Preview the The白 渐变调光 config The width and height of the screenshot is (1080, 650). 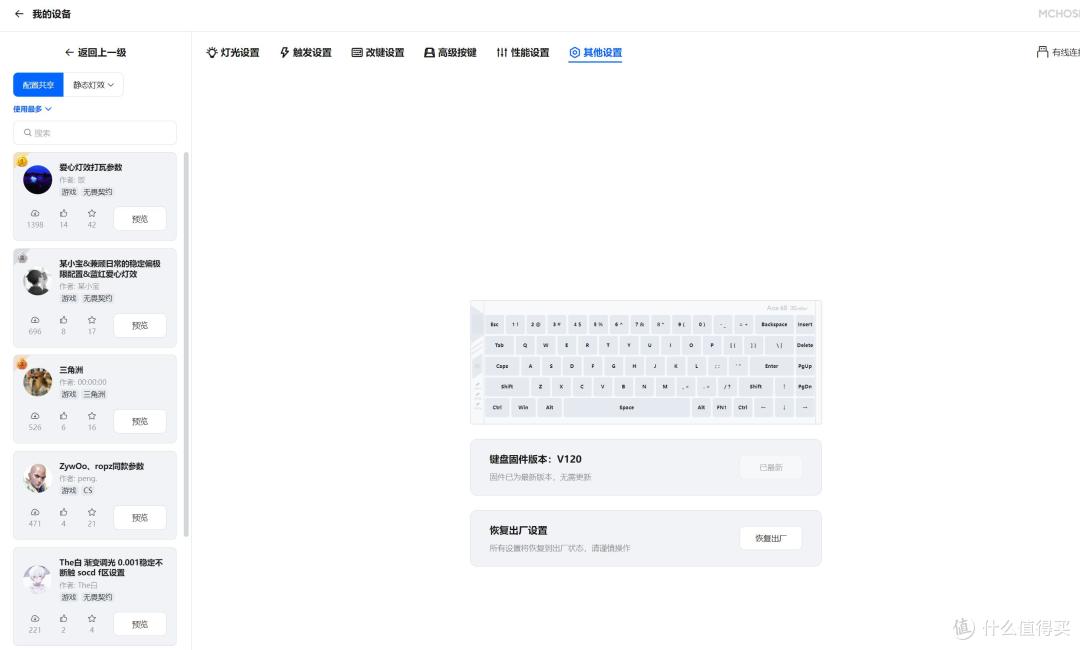pyautogui.click(x=140, y=625)
